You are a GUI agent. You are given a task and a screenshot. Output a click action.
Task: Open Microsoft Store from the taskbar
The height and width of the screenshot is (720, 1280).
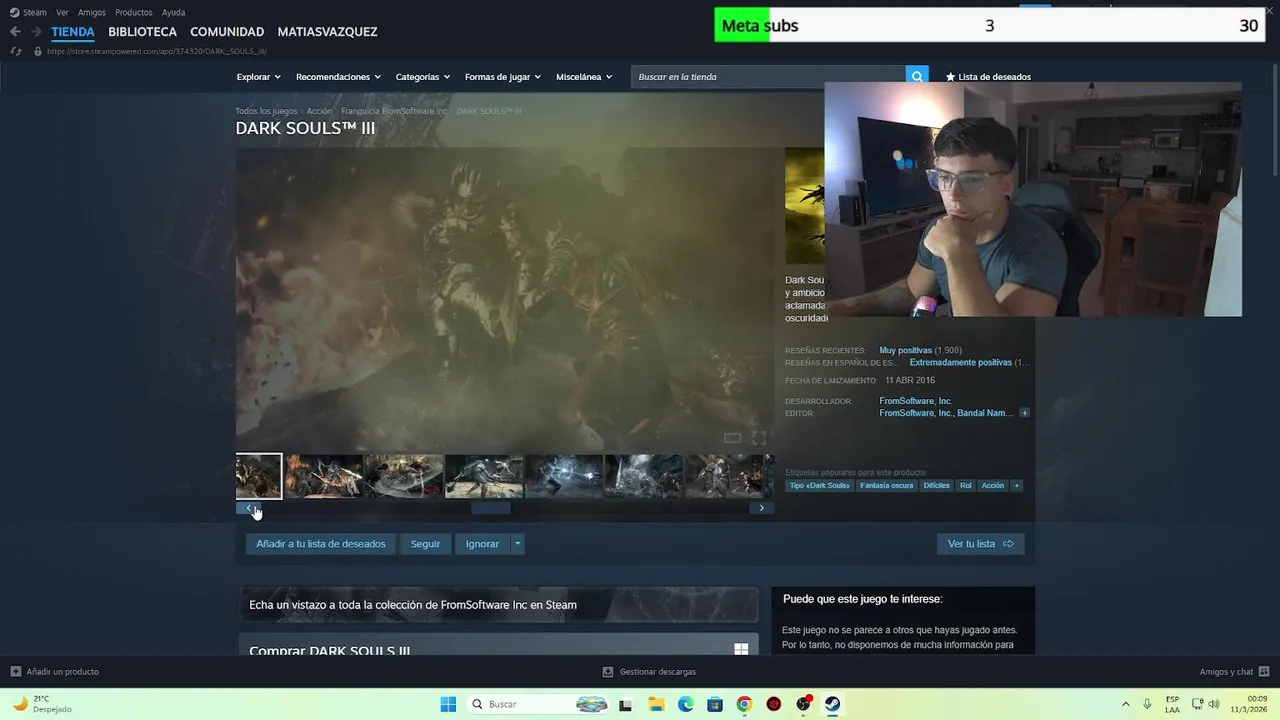[715, 704]
